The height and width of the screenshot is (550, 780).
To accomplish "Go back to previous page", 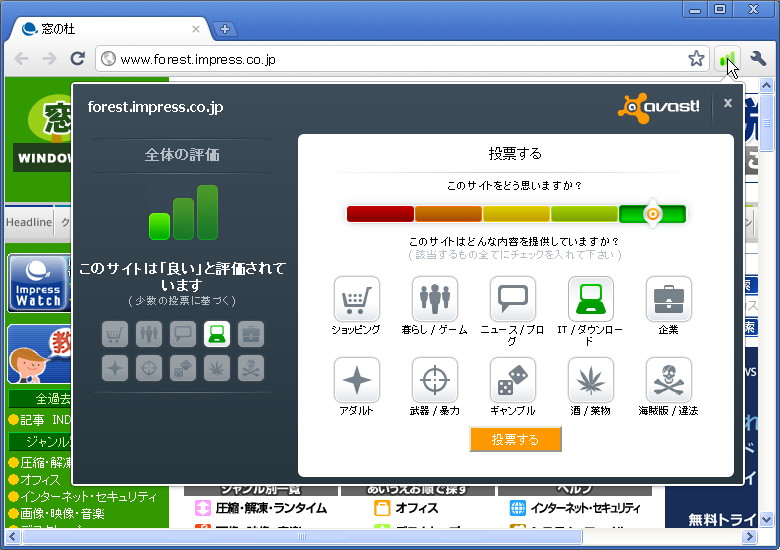I will 21,59.
